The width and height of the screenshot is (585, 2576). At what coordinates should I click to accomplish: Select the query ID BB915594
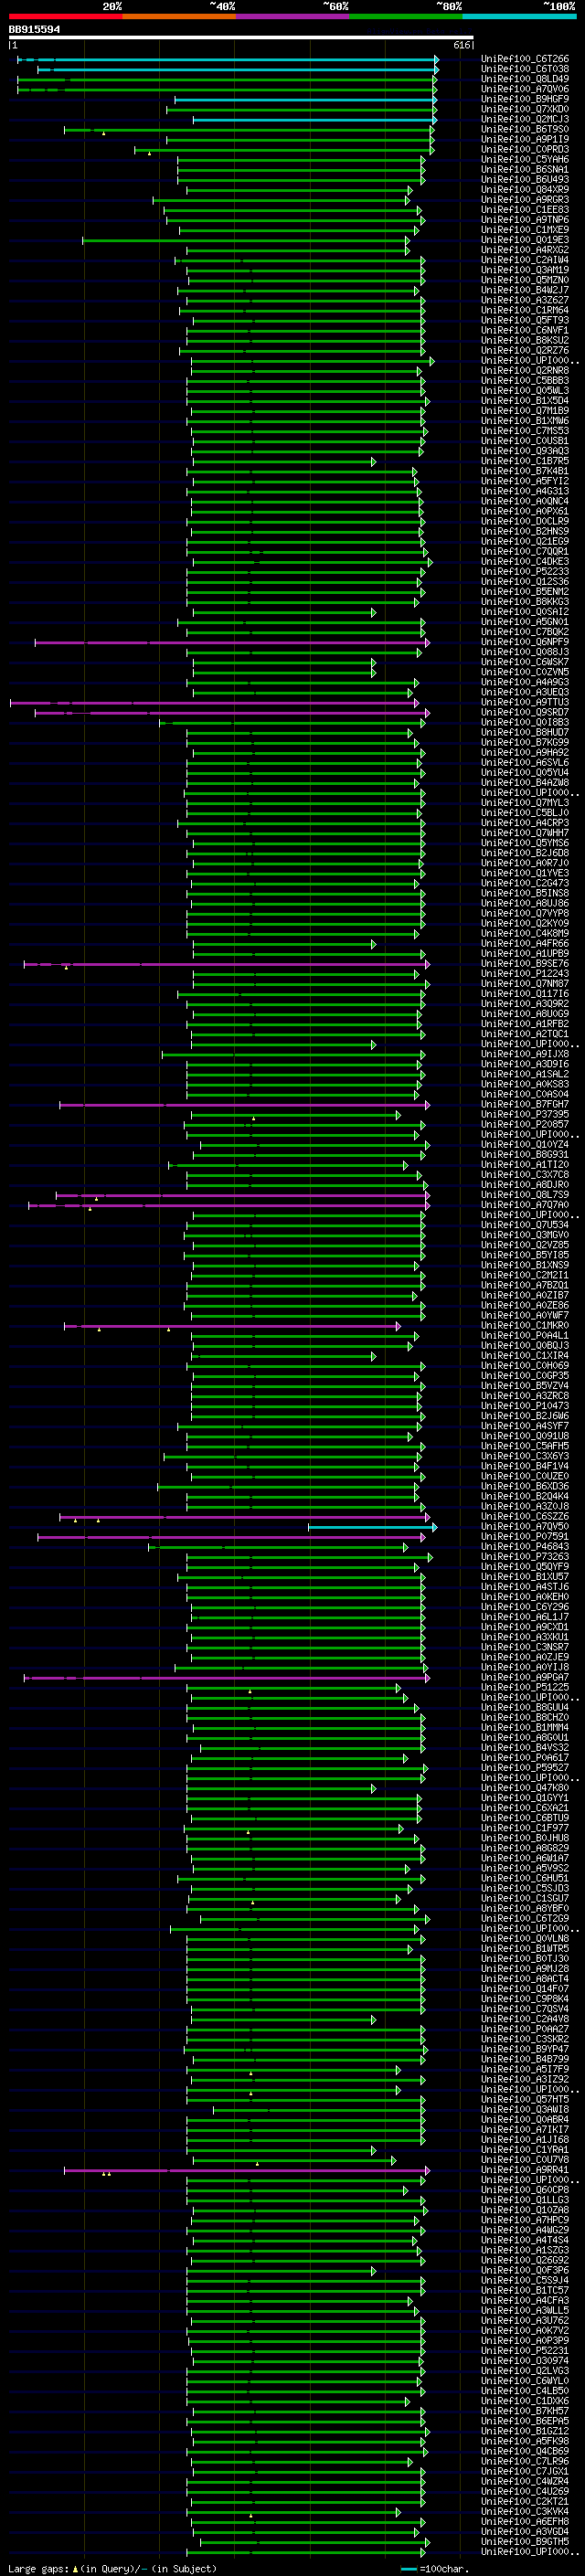pos(34,29)
